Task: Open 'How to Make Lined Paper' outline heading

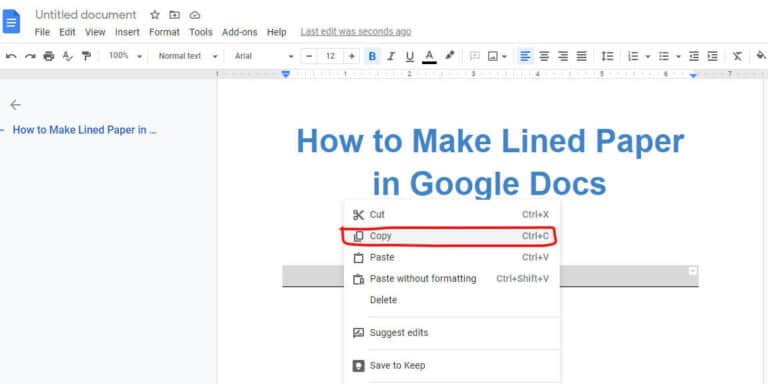Action: point(84,130)
